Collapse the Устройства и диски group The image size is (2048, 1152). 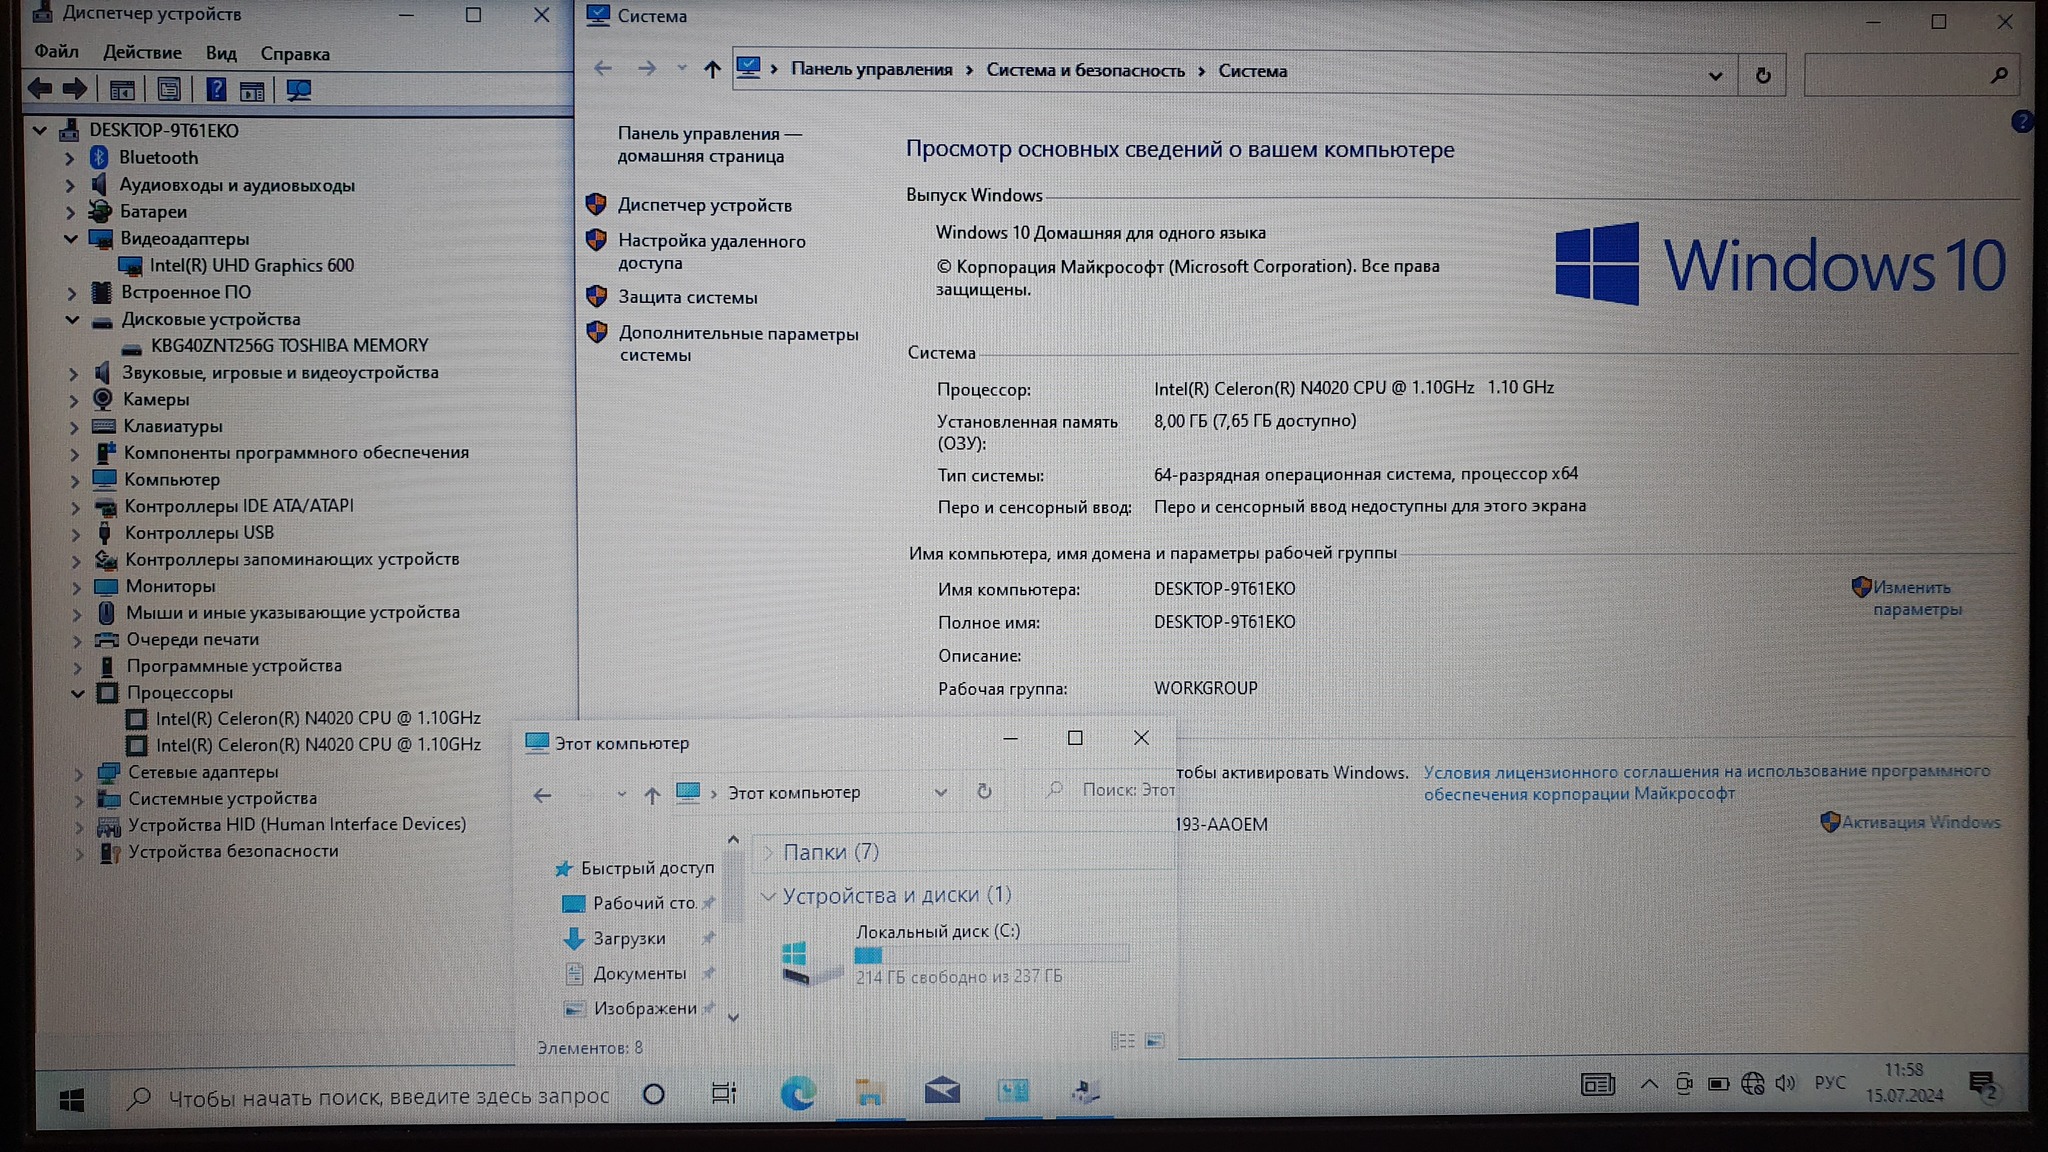(768, 896)
